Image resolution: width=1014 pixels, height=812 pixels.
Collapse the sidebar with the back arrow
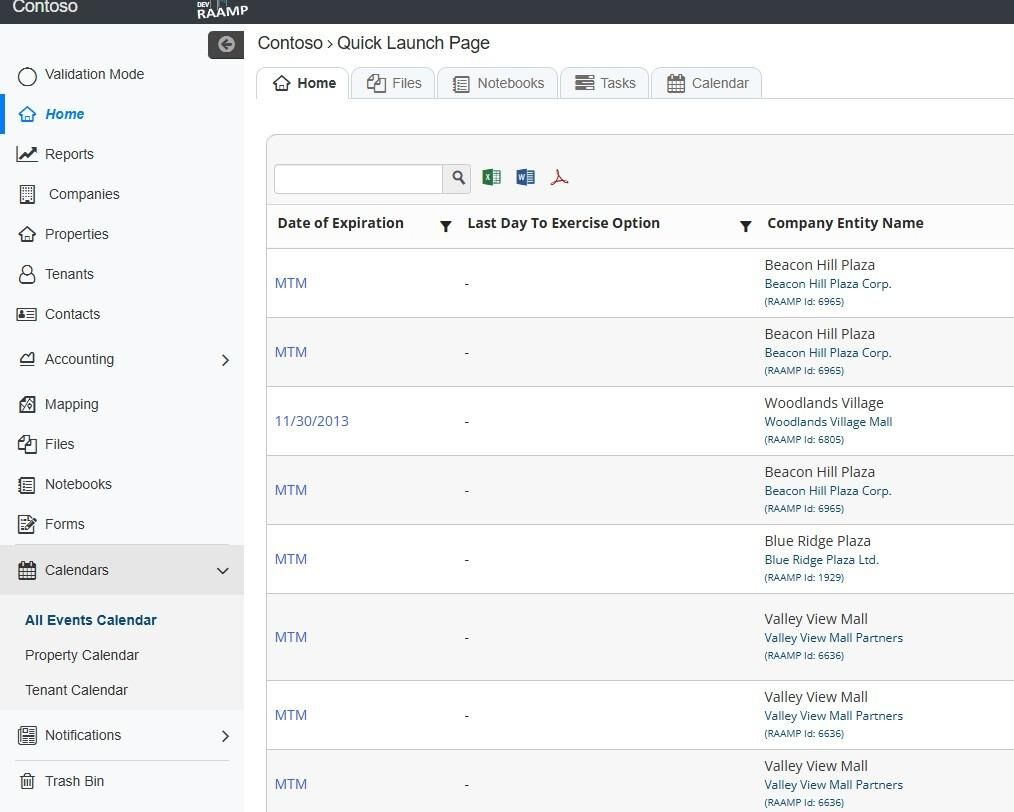click(226, 44)
